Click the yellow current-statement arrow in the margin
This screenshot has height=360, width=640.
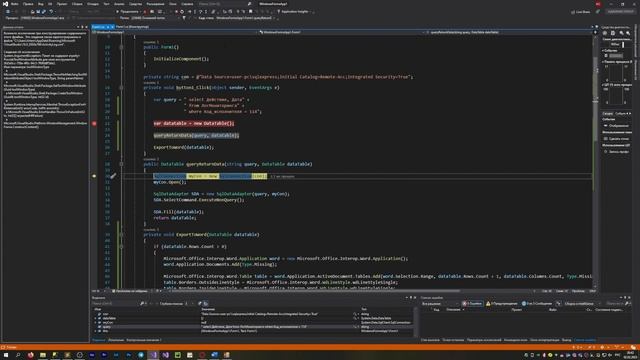94,176
